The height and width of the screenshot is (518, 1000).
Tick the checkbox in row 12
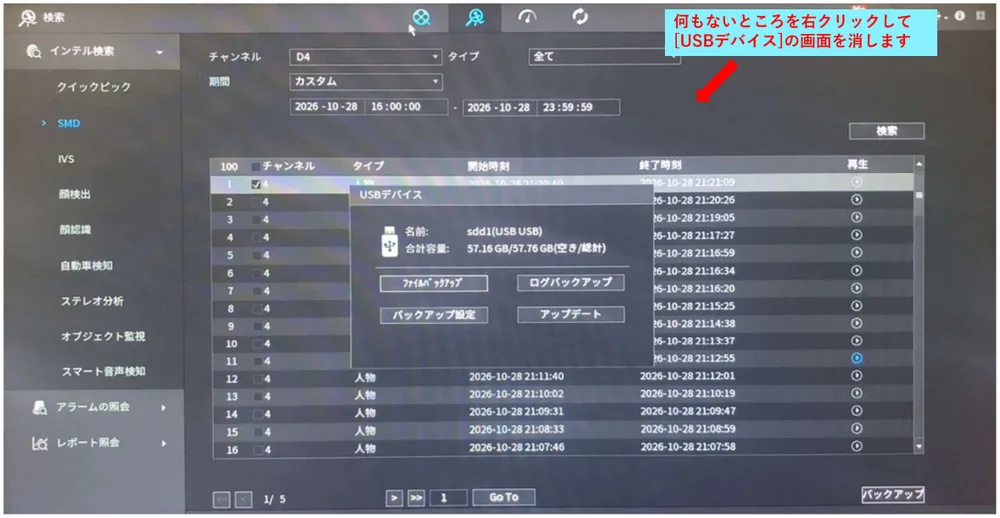(258, 379)
